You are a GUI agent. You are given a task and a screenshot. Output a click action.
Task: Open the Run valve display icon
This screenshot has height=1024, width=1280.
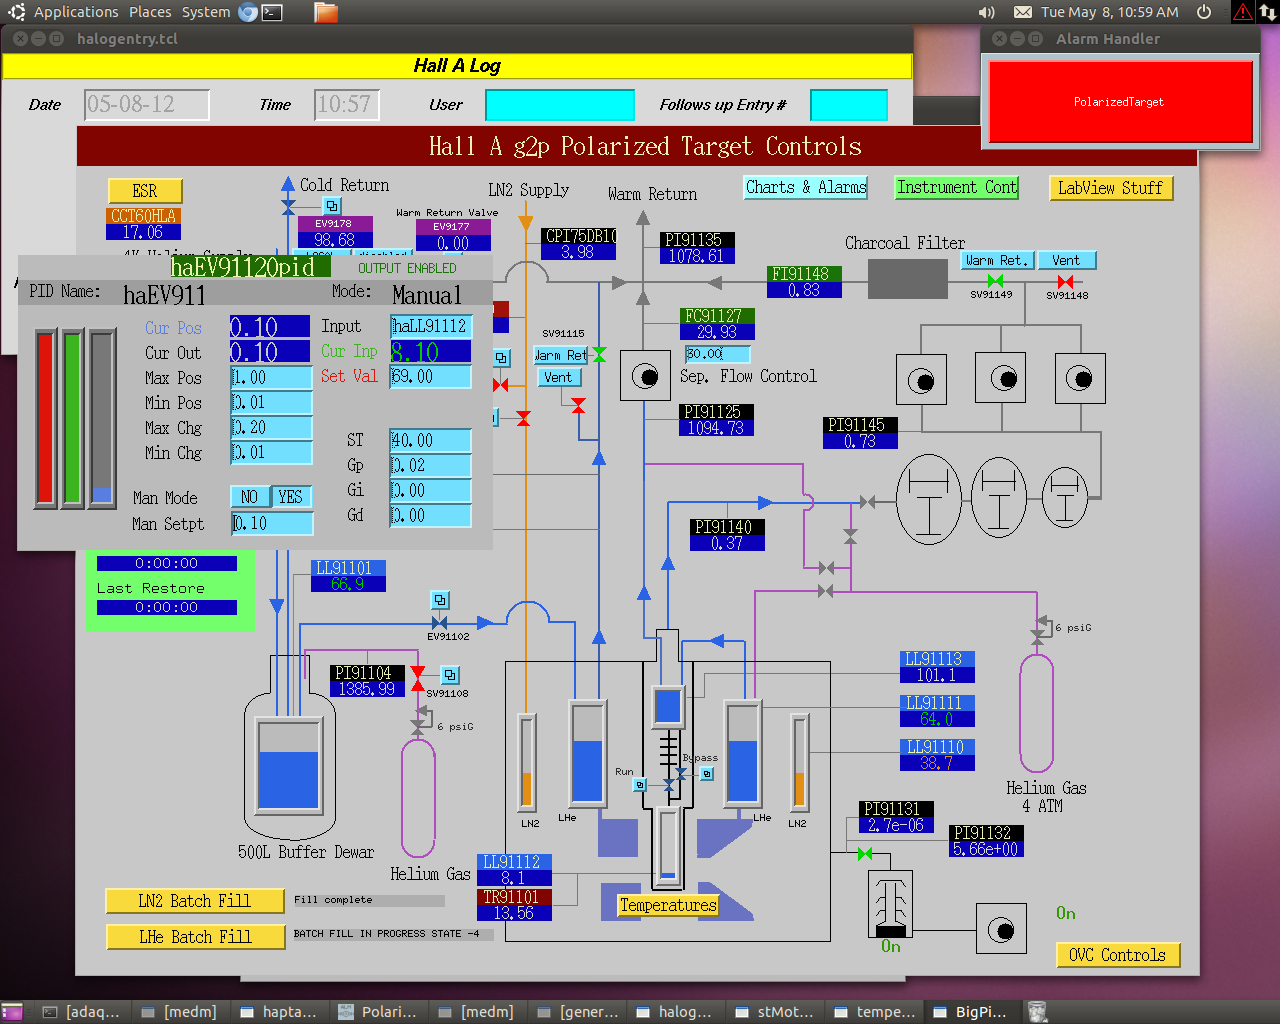pyautogui.click(x=640, y=785)
